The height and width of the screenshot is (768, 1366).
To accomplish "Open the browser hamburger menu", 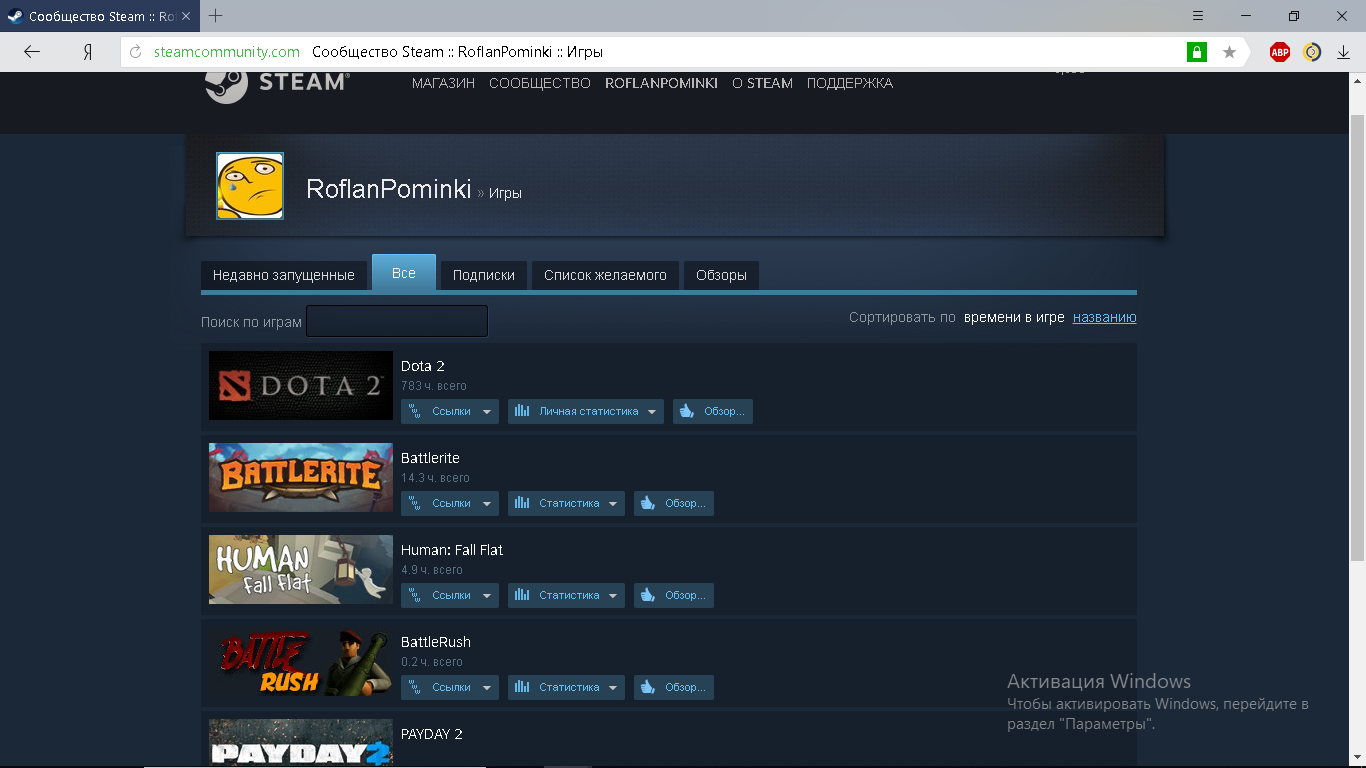I will [x=1198, y=16].
